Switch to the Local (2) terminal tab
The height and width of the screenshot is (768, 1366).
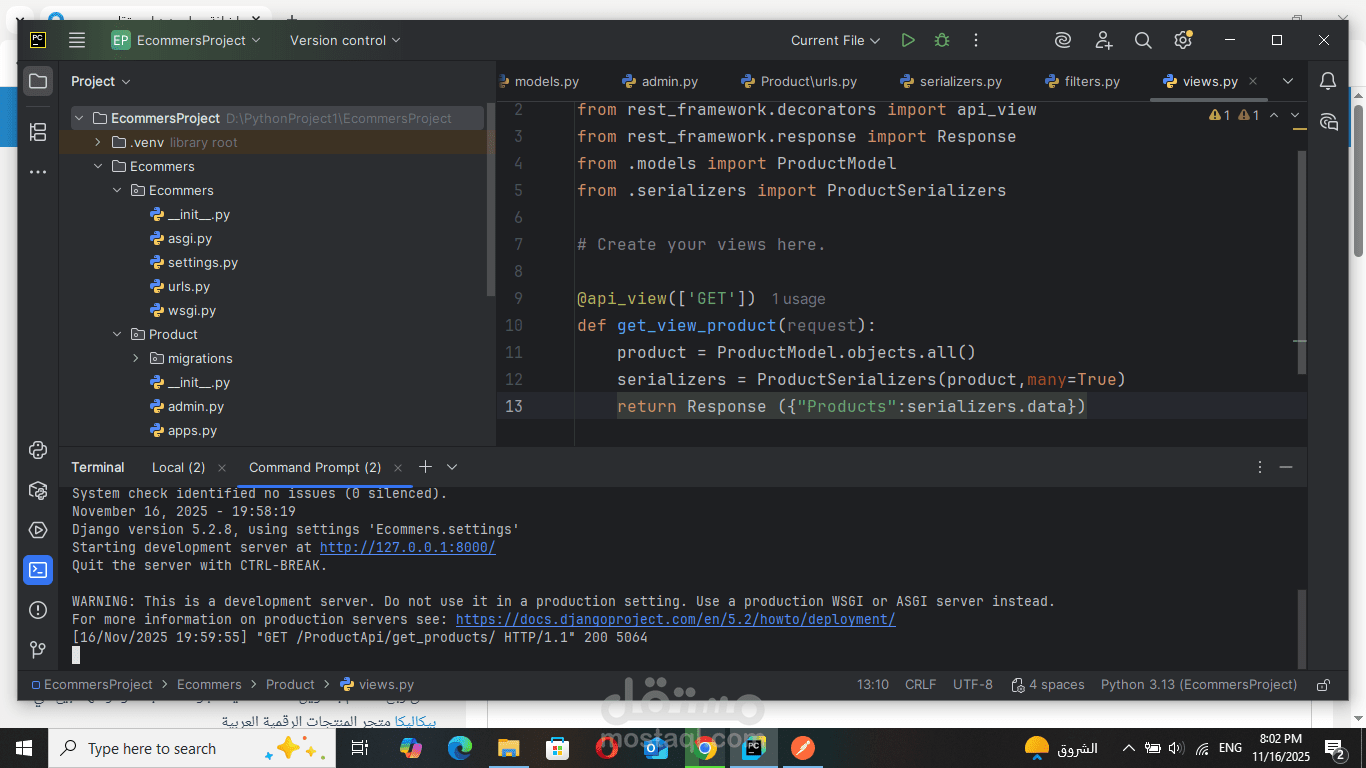(178, 467)
